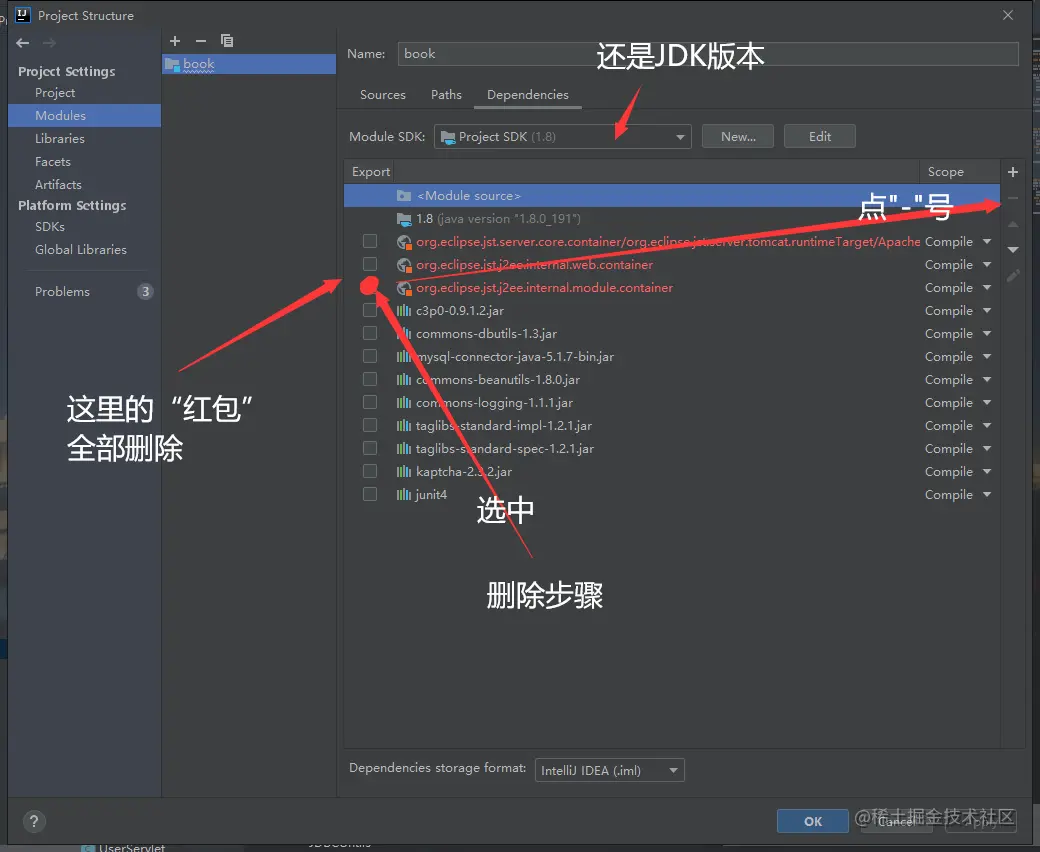1040x852 pixels.
Task: Open Dependencies storage format dropdown
Action: point(610,770)
